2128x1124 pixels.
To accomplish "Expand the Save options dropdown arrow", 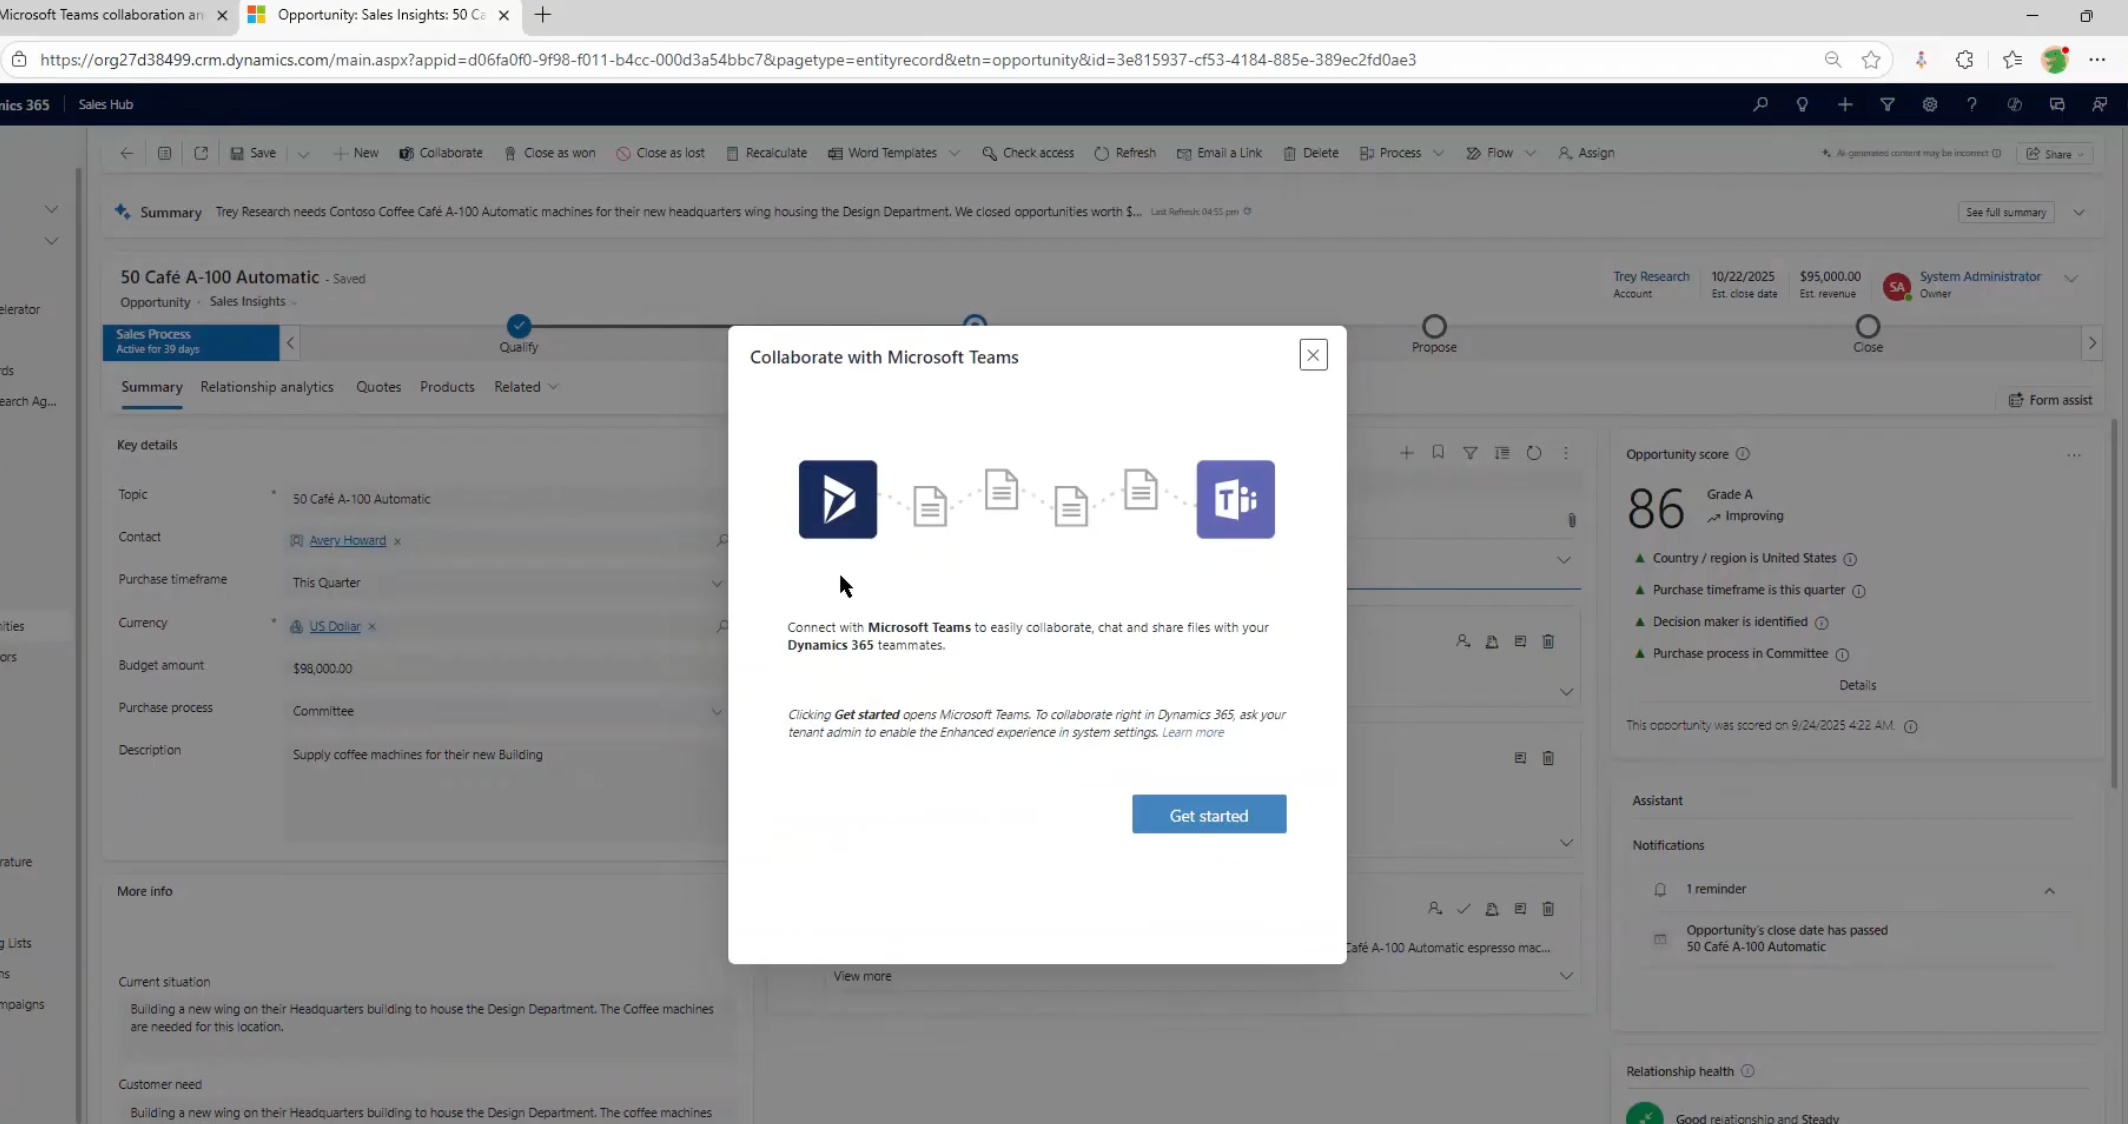I will pyautogui.click(x=303, y=154).
